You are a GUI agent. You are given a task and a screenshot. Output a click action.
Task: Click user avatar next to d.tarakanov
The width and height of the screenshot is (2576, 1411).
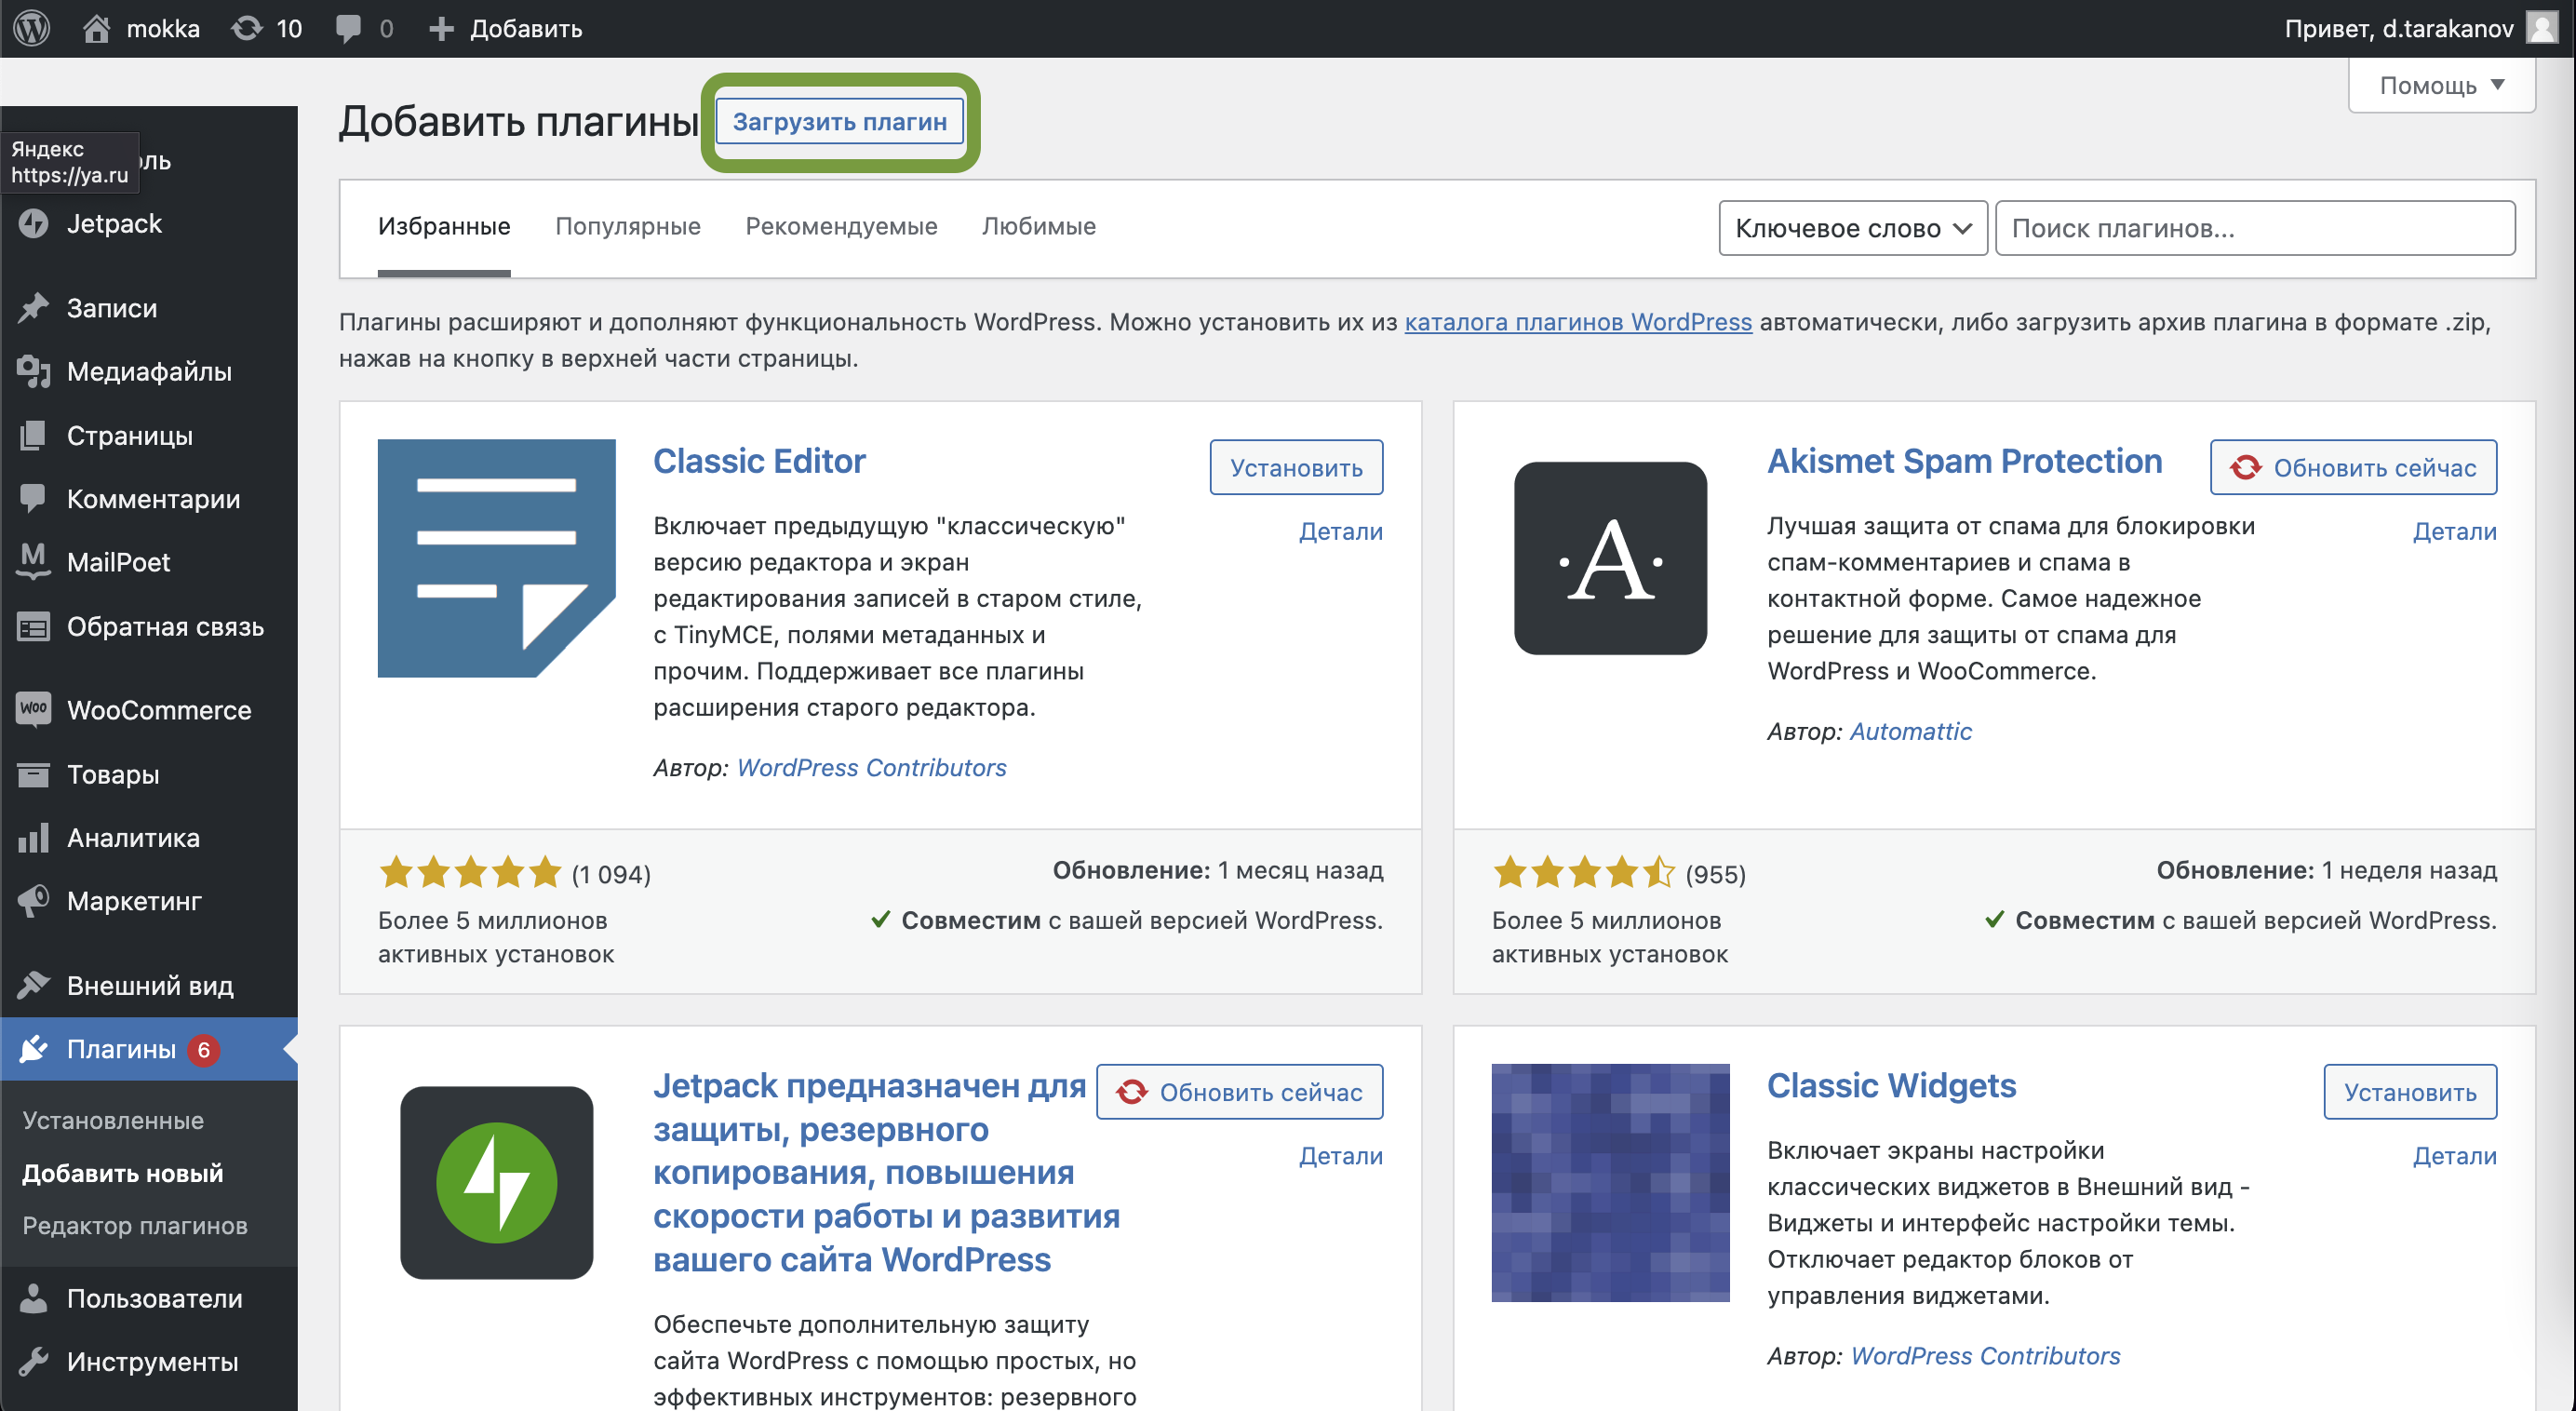(x=2541, y=28)
